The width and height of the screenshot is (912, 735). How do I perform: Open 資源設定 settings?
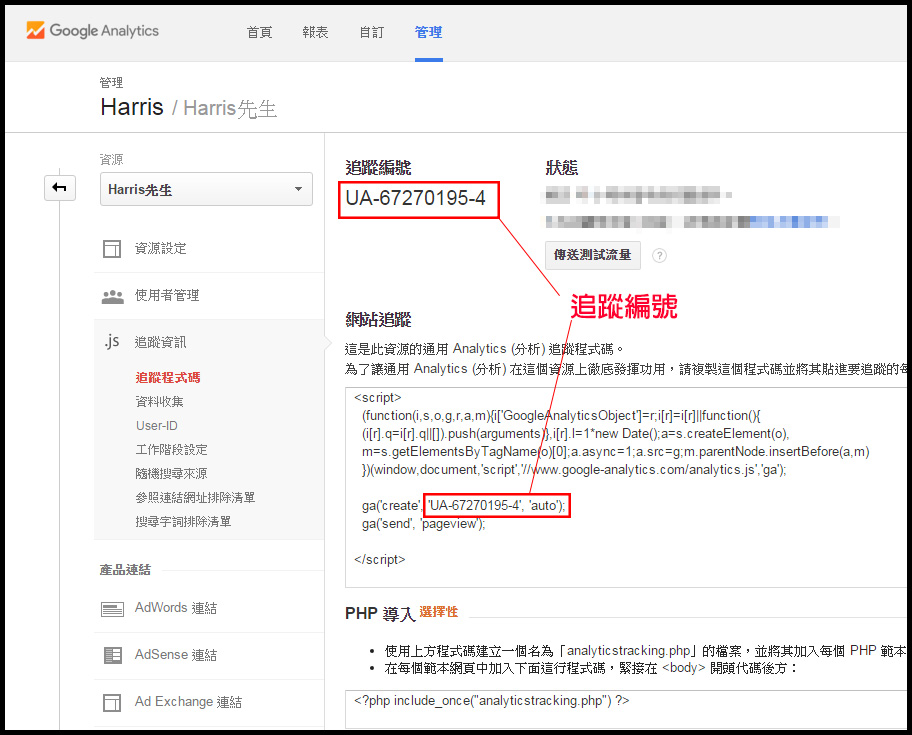point(161,249)
